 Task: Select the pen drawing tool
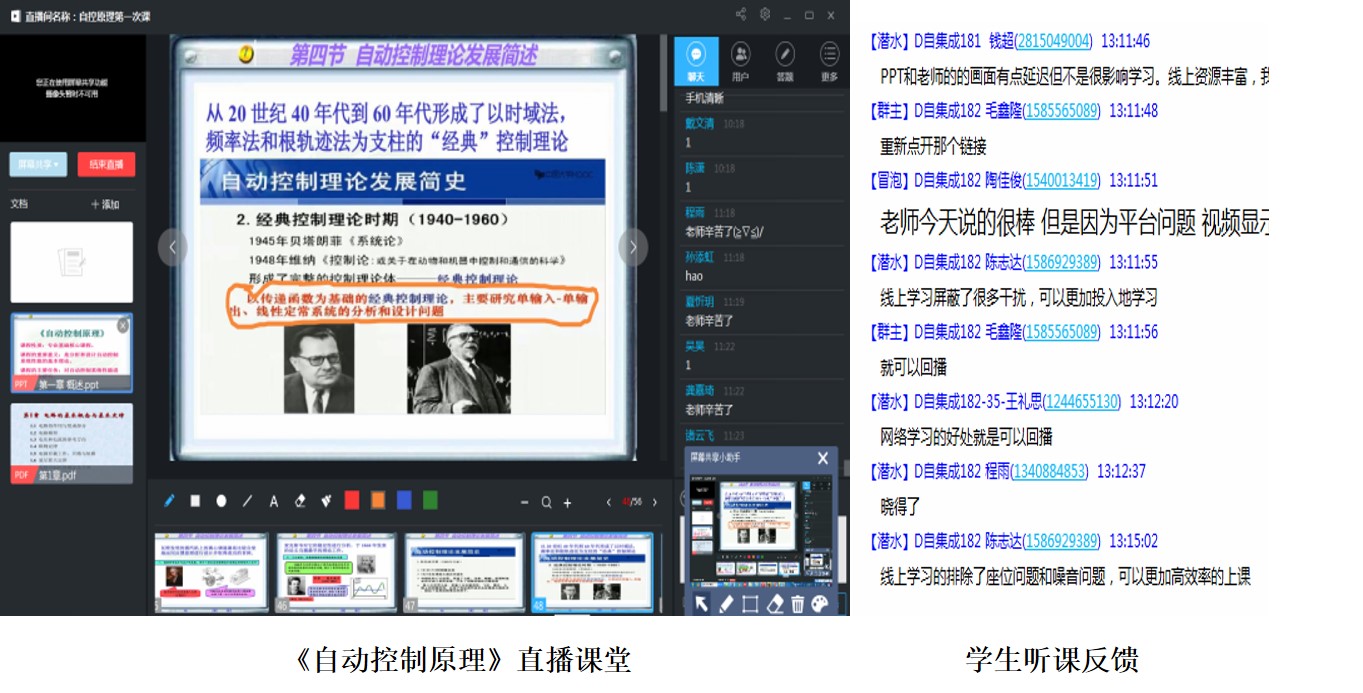[x=169, y=501]
